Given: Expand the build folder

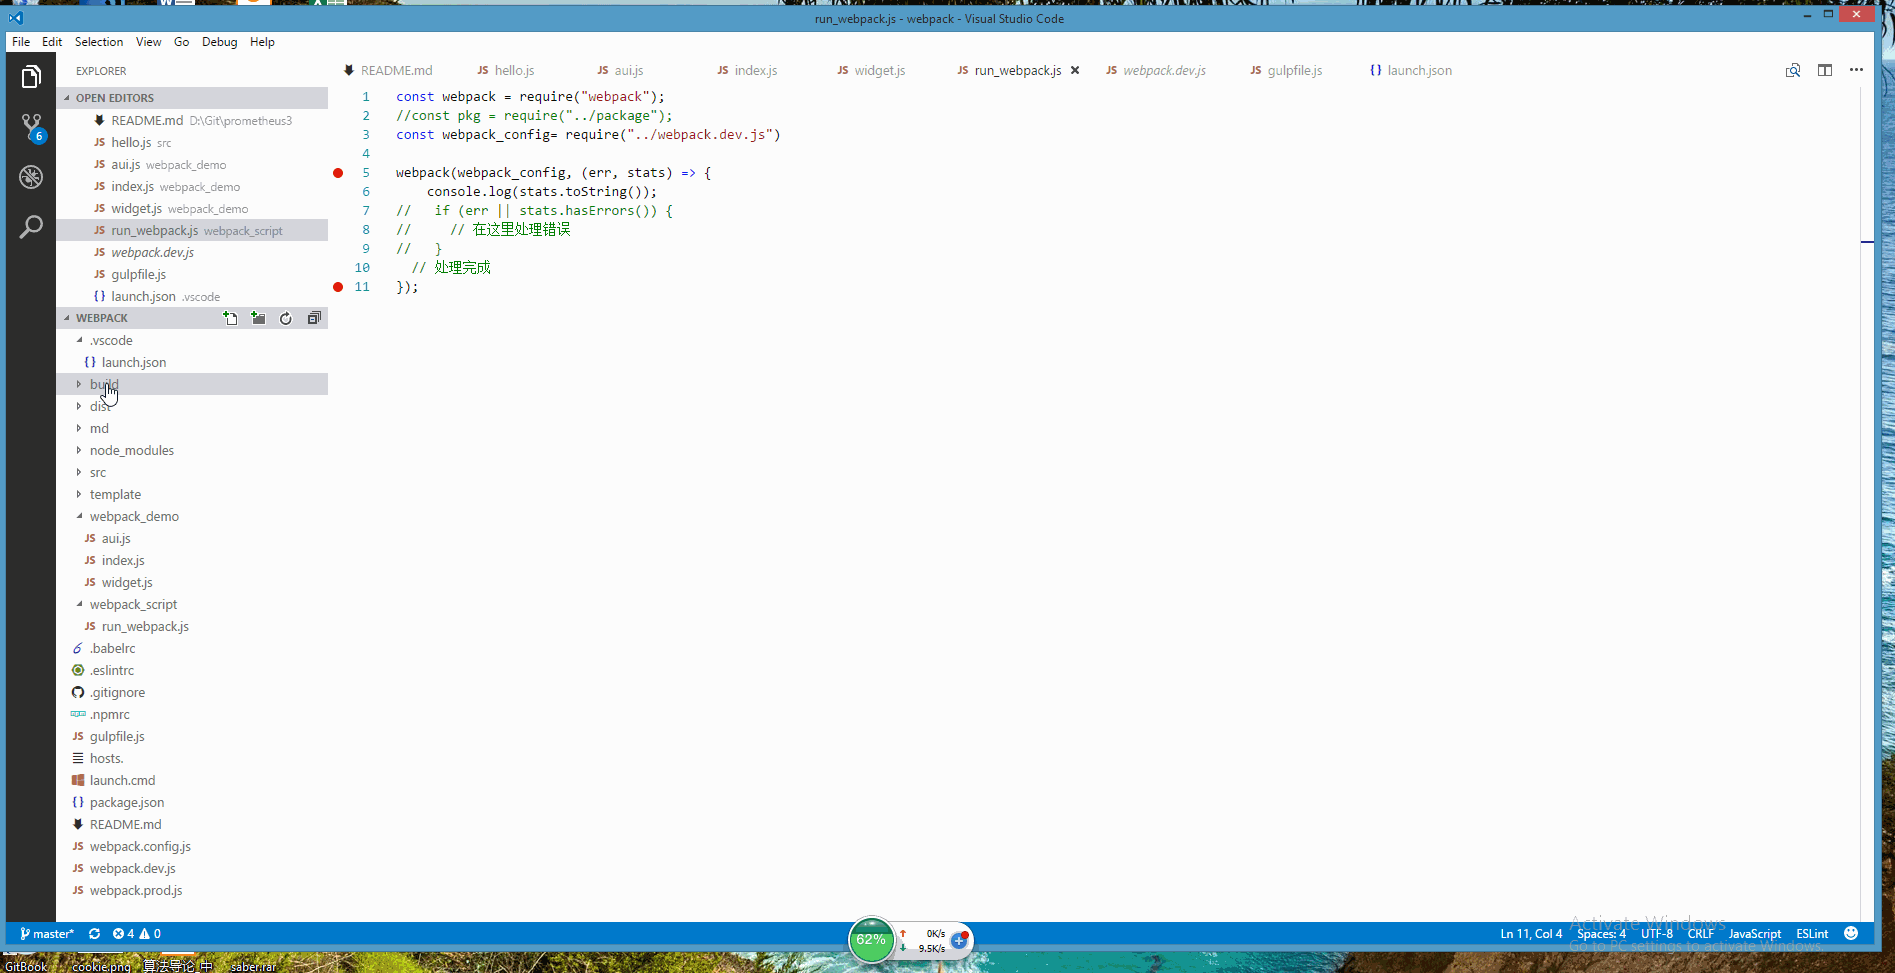Looking at the screenshot, I should [x=192, y=384].
